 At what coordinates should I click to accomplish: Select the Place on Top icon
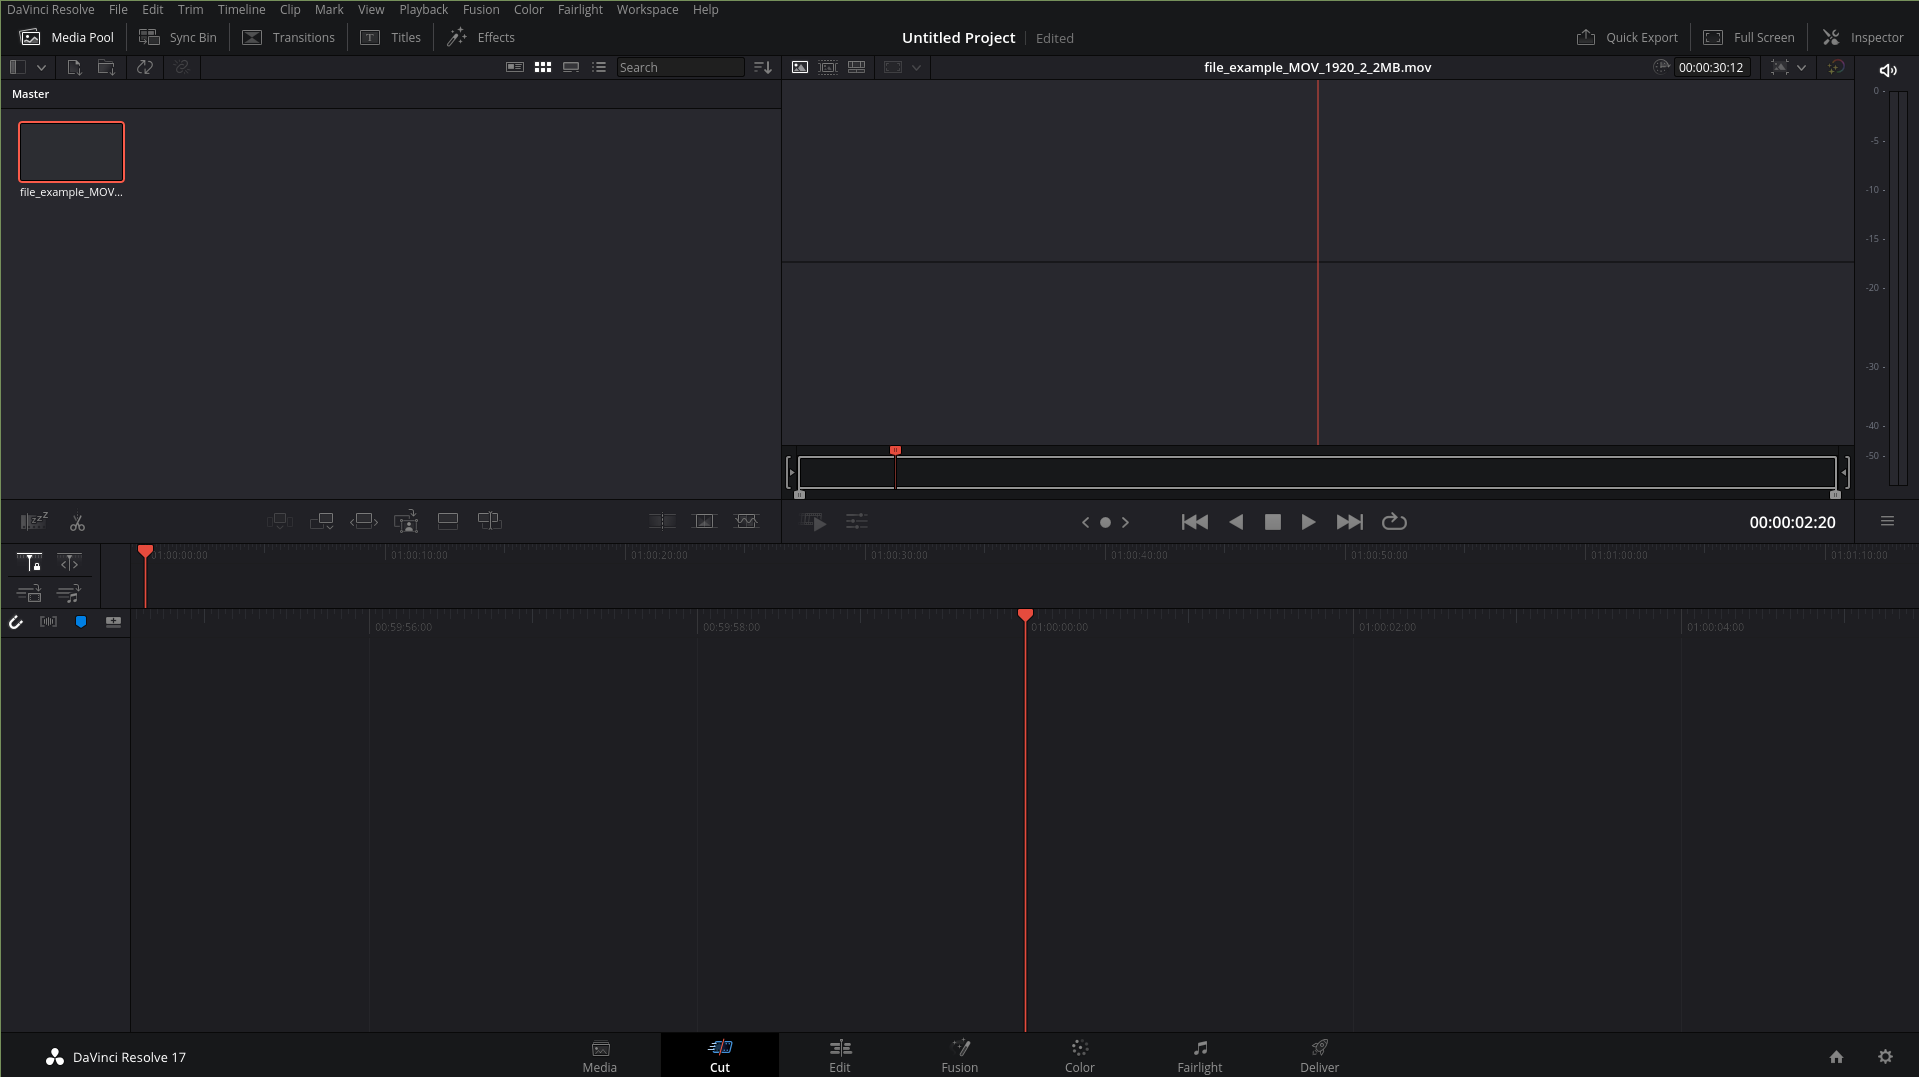[x=448, y=521]
